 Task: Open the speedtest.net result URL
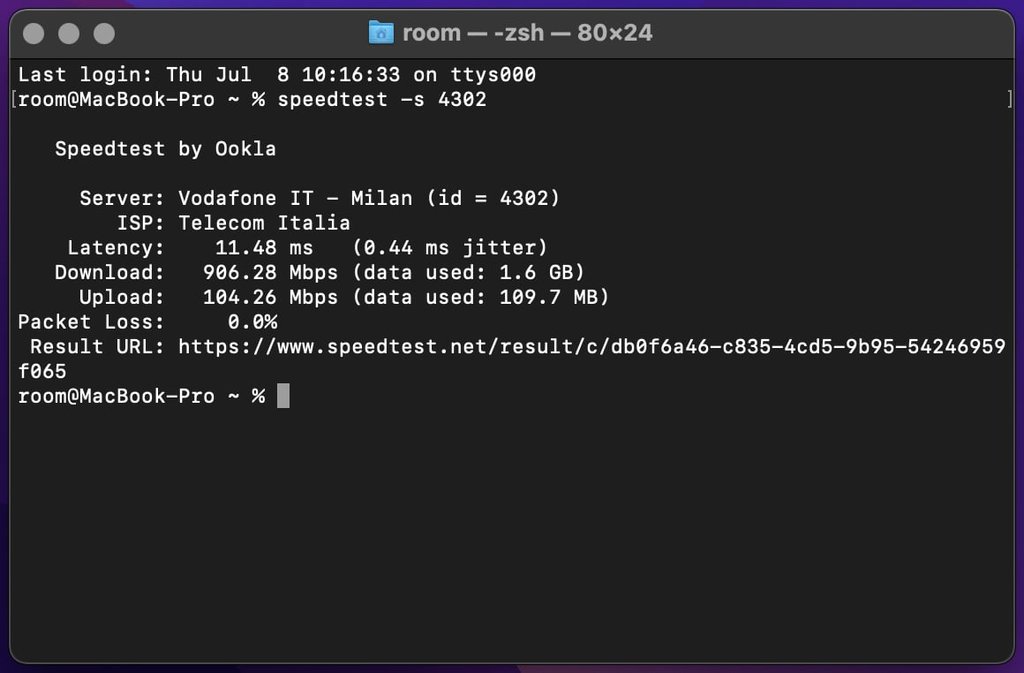click(x=591, y=347)
